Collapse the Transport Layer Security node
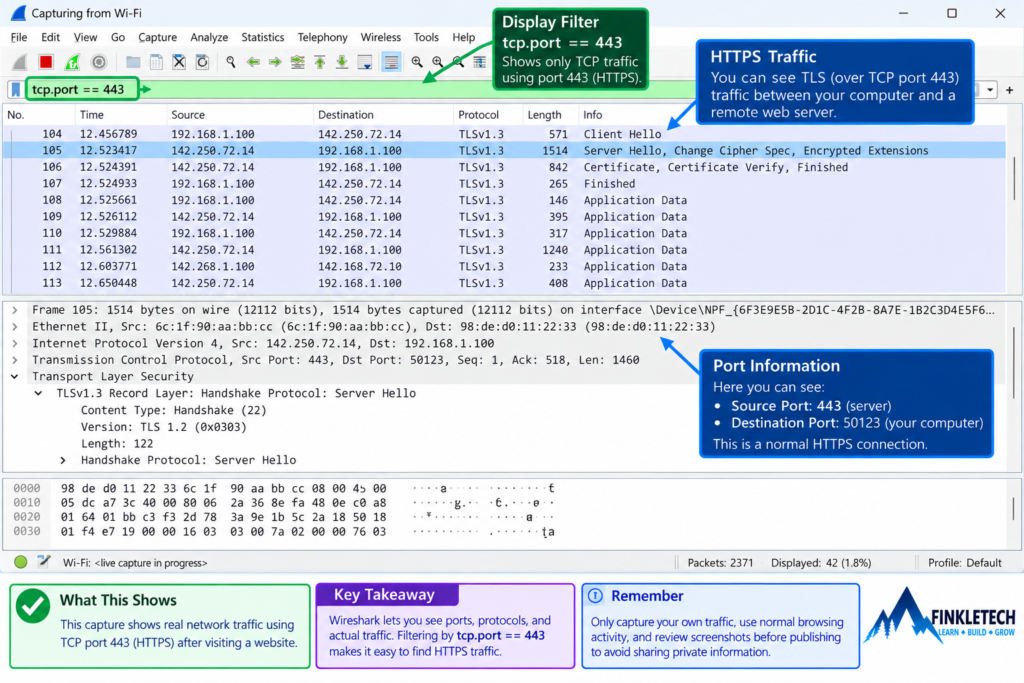Screen dimensions: 1024x683 click(14, 377)
